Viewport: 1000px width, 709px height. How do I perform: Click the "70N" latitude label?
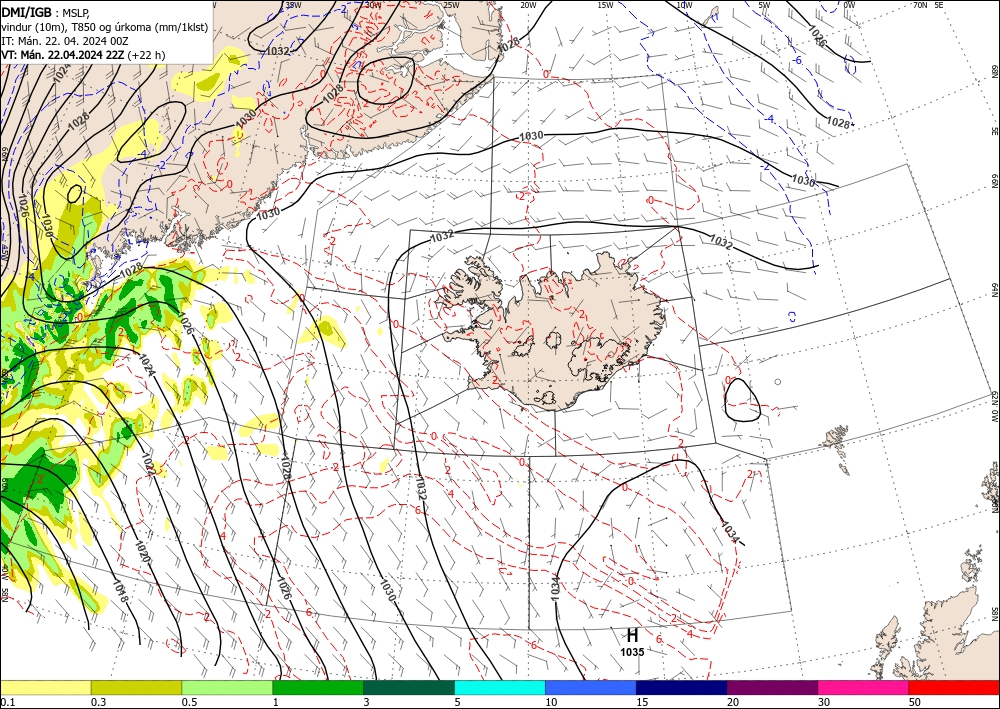click(x=920, y=5)
